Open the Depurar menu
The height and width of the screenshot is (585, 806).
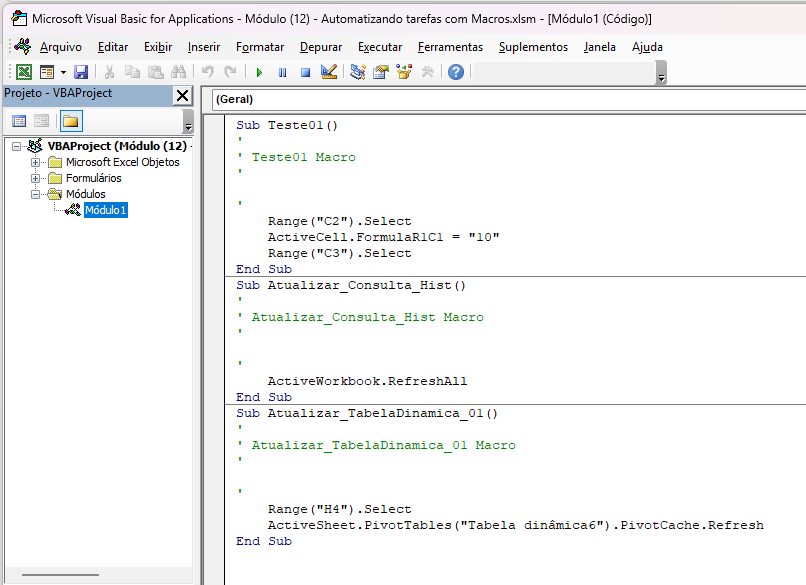click(320, 47)
